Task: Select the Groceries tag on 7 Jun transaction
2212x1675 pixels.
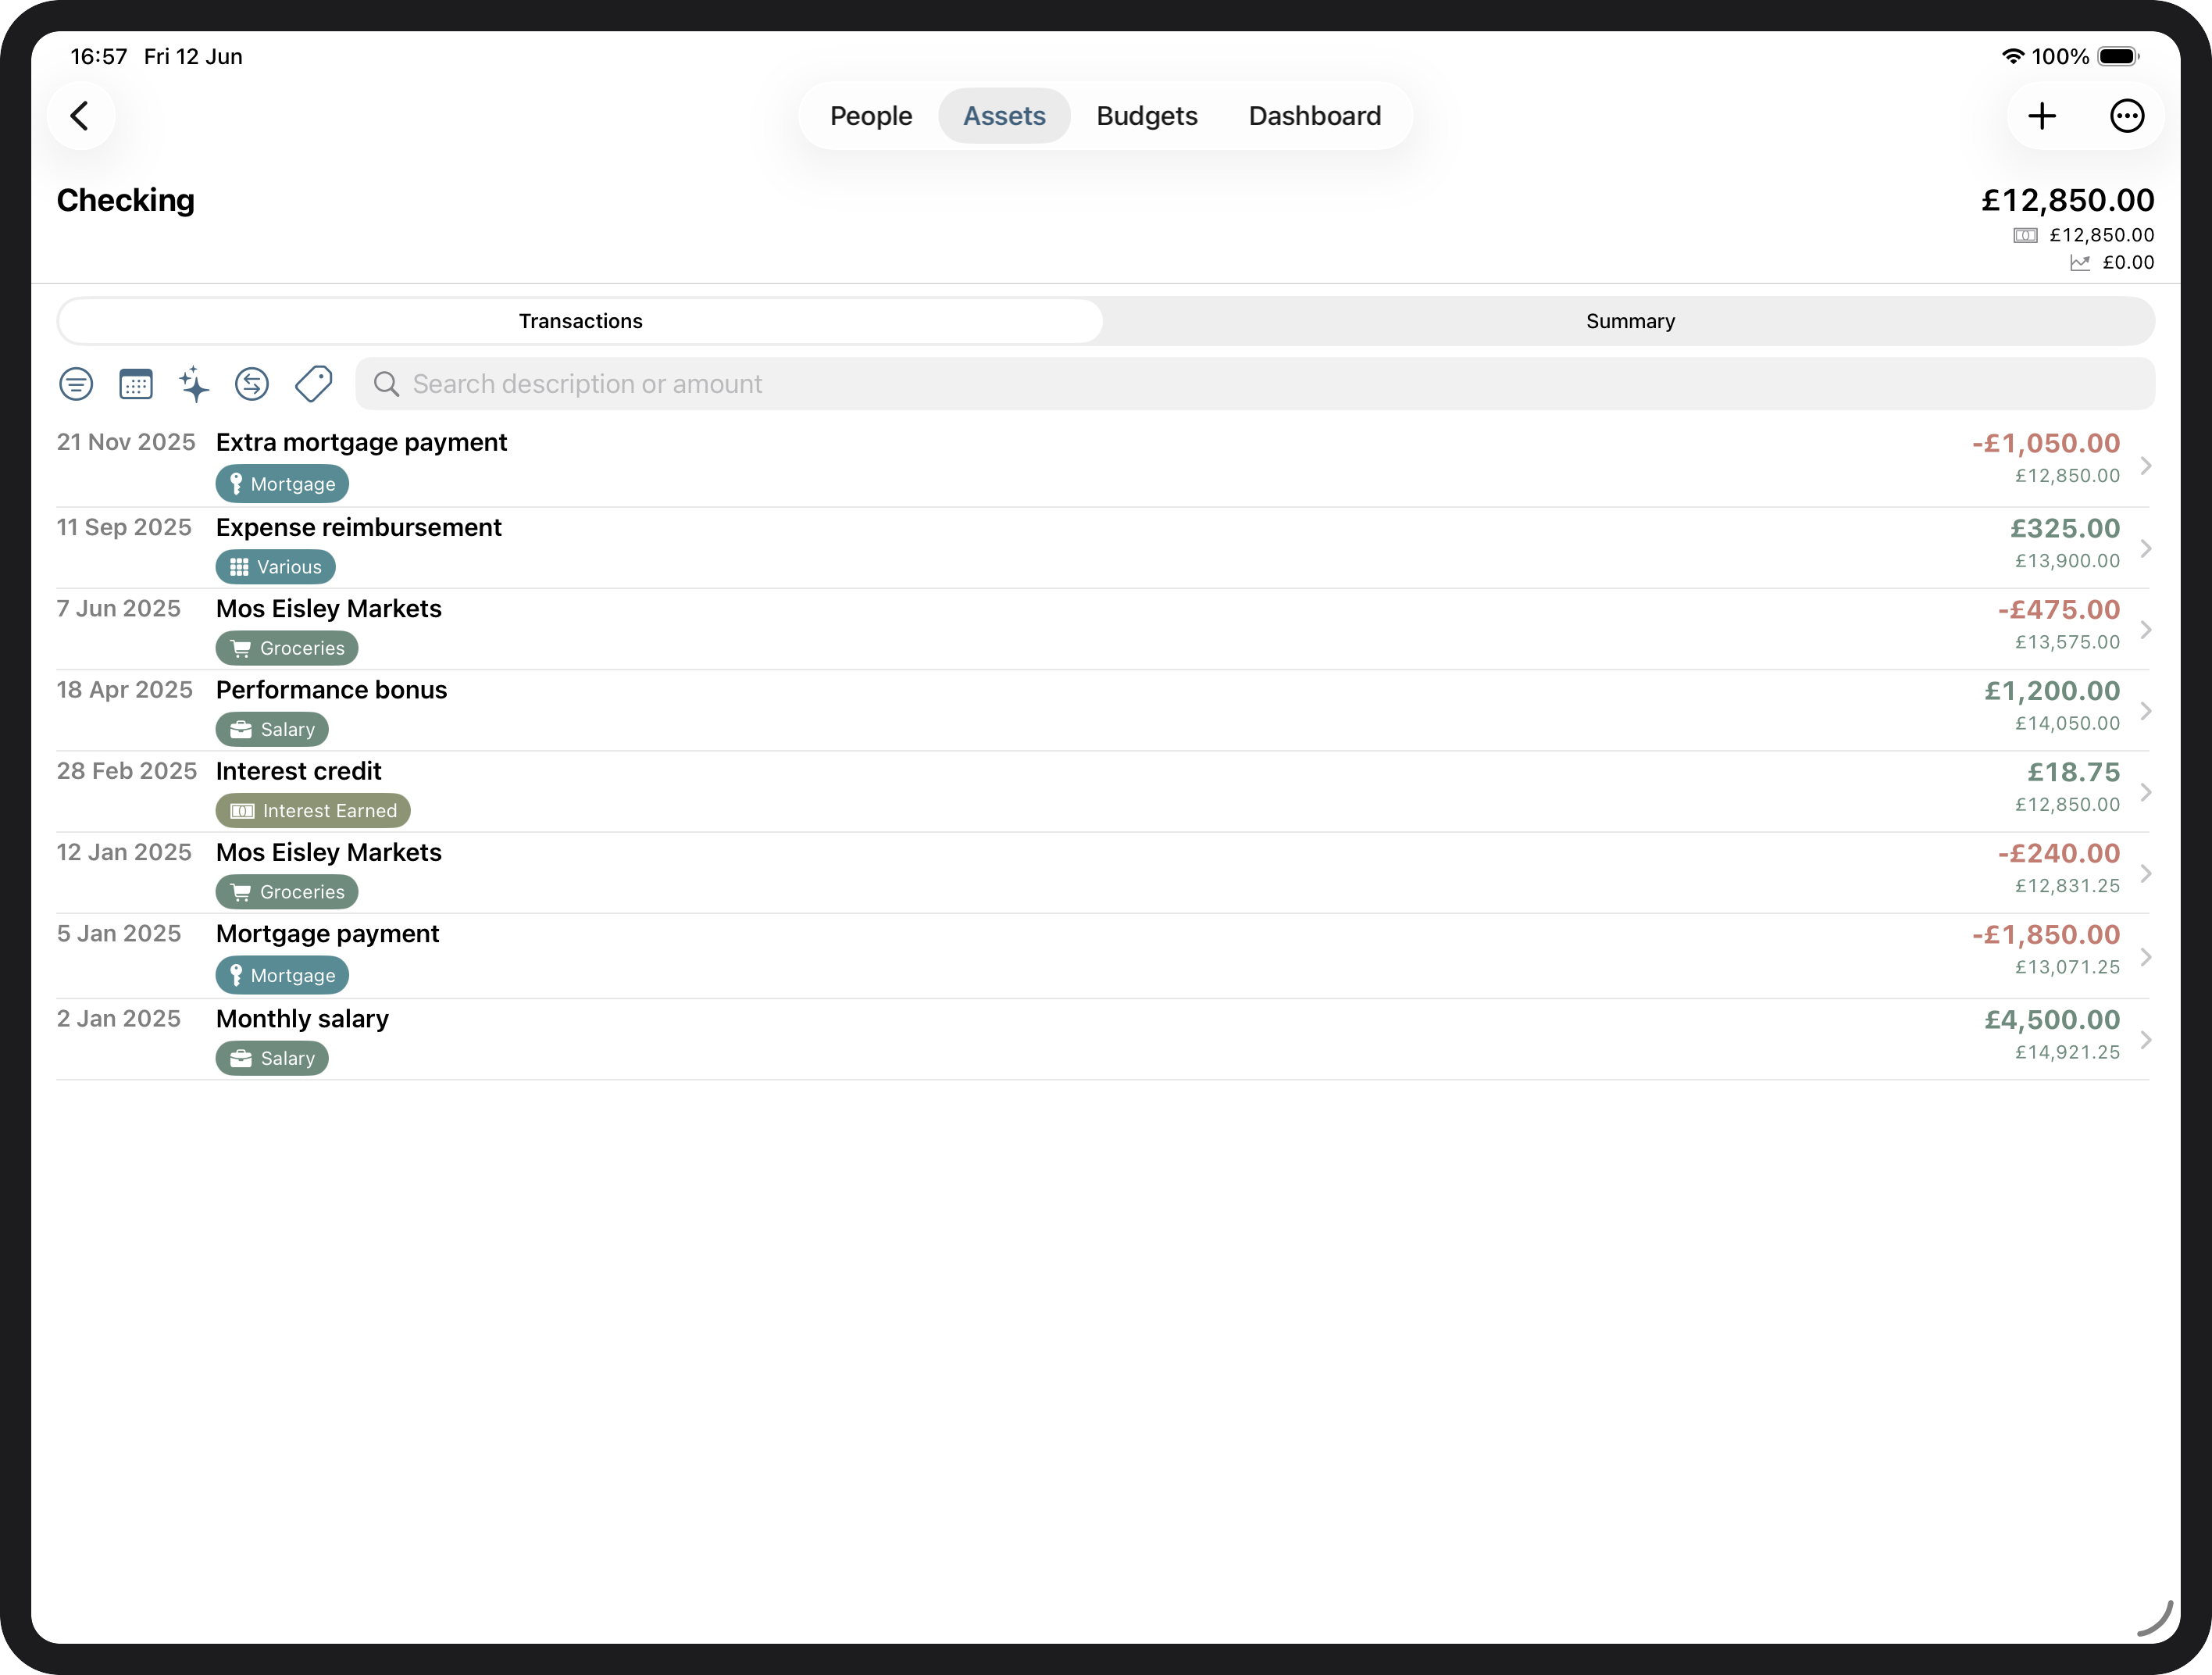Action: [x=287, y=648]
